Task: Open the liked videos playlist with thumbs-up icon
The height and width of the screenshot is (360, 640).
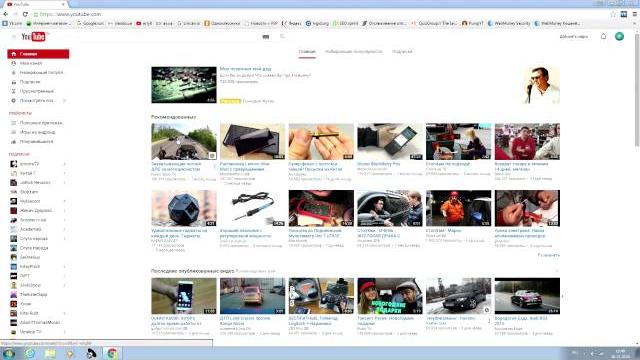Action: coord(38,142)
